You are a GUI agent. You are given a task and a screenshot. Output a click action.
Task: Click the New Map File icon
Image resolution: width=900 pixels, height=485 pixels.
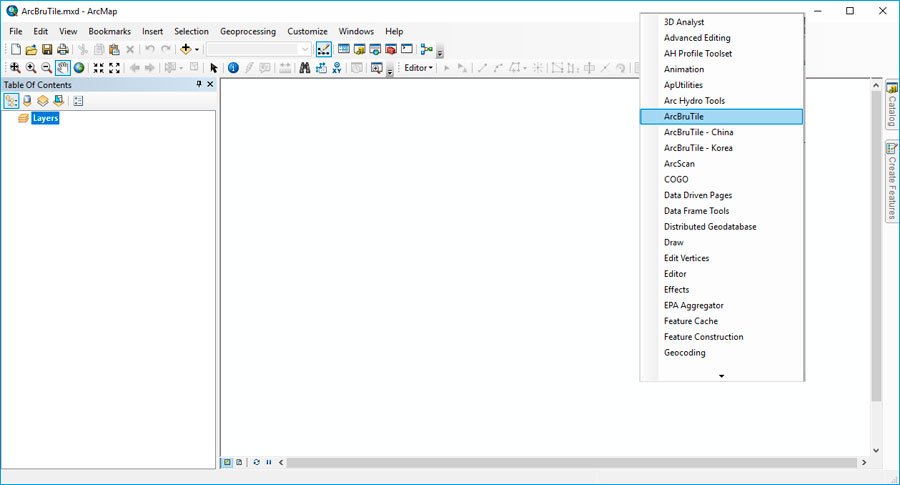16,50
